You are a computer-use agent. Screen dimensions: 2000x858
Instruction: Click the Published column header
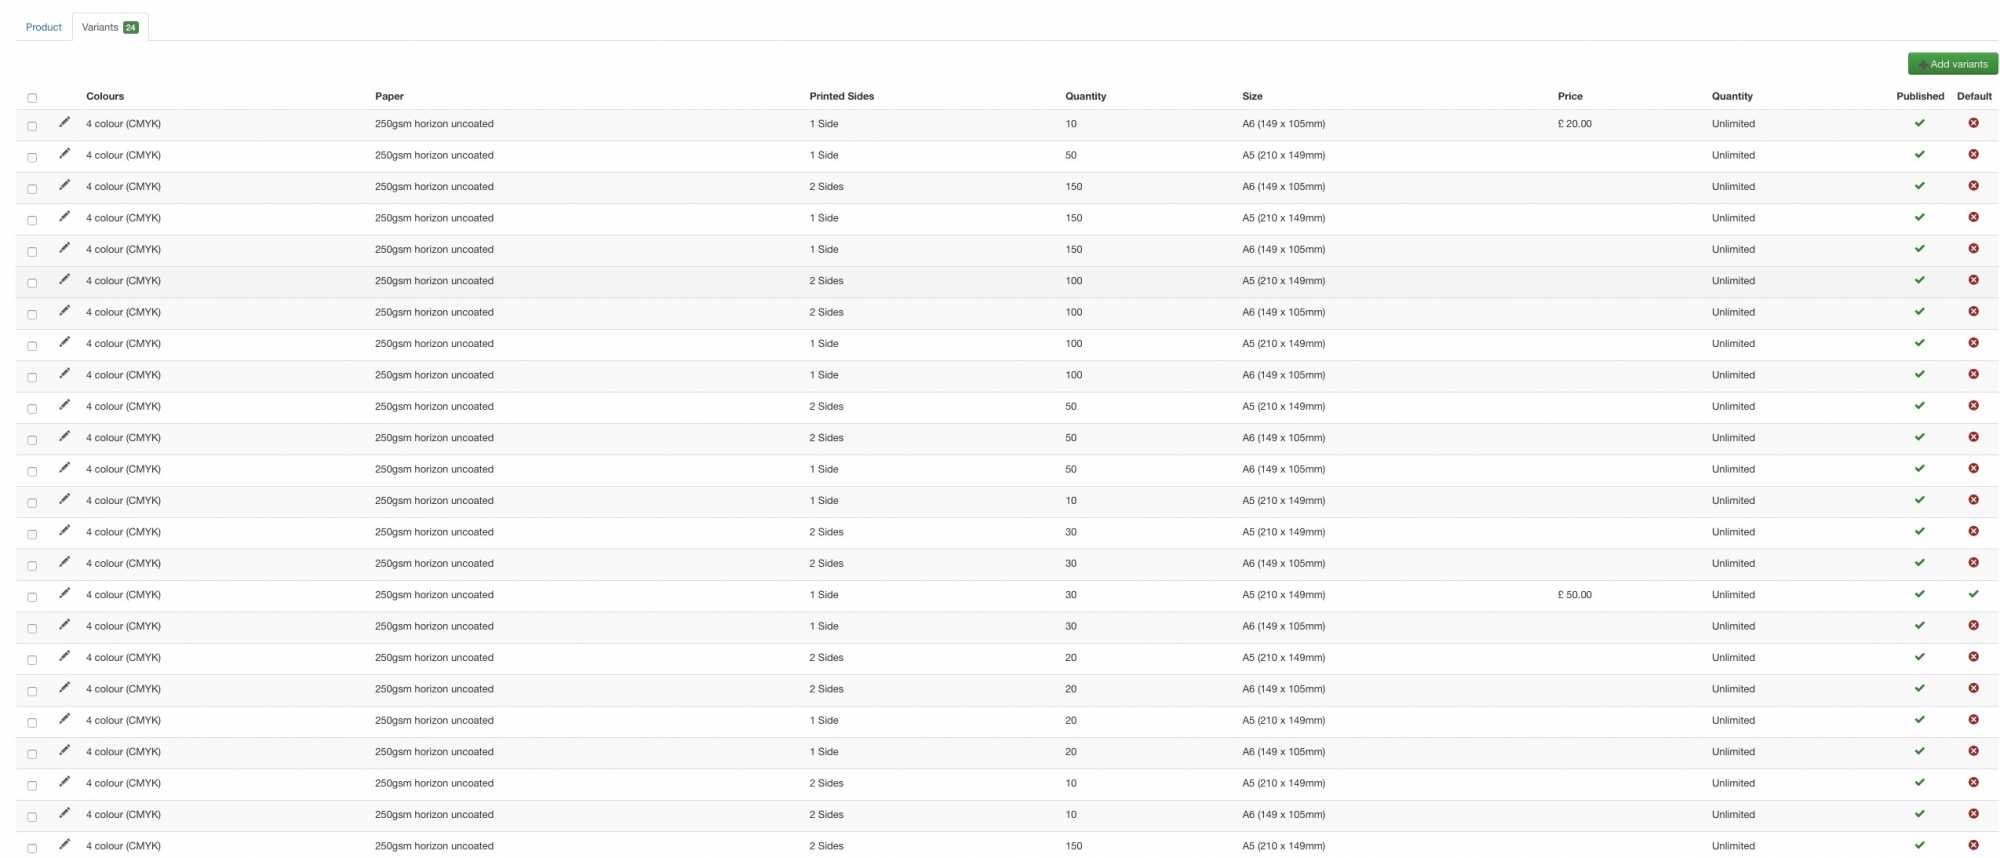(x=1920, y=96)
